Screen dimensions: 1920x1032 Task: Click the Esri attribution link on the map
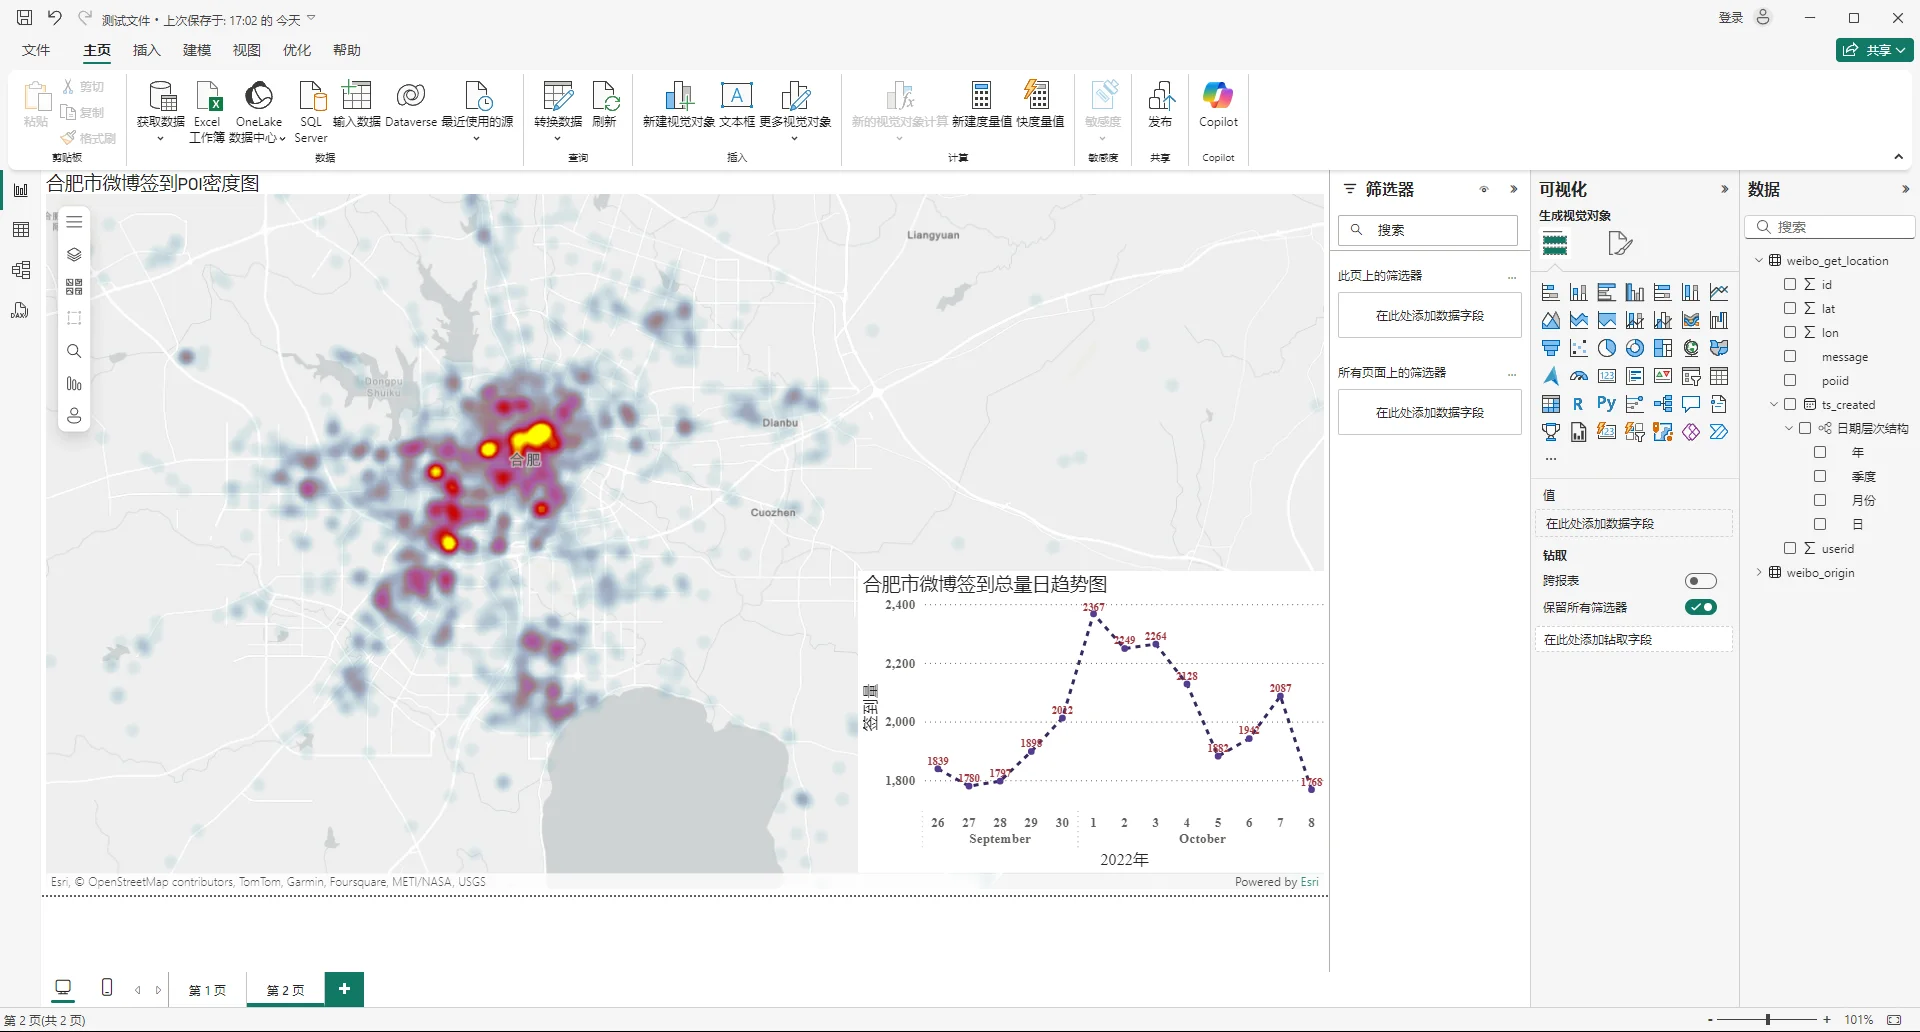point(1310,881)
